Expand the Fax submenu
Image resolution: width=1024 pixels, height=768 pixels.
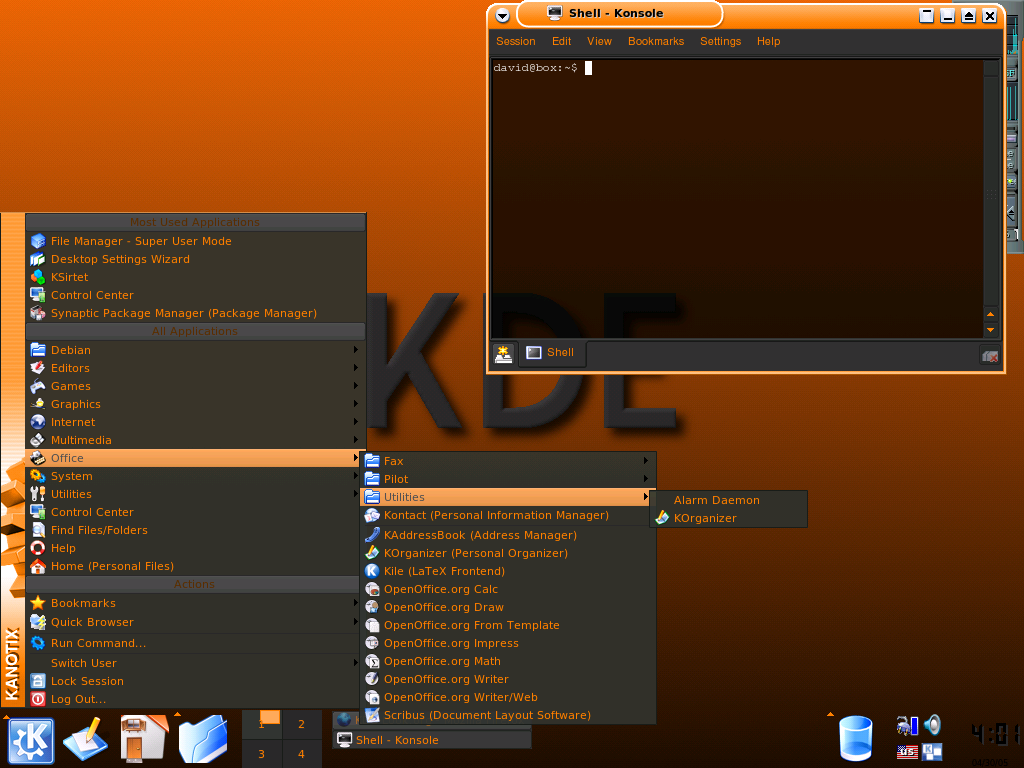(x=507, y=461)
